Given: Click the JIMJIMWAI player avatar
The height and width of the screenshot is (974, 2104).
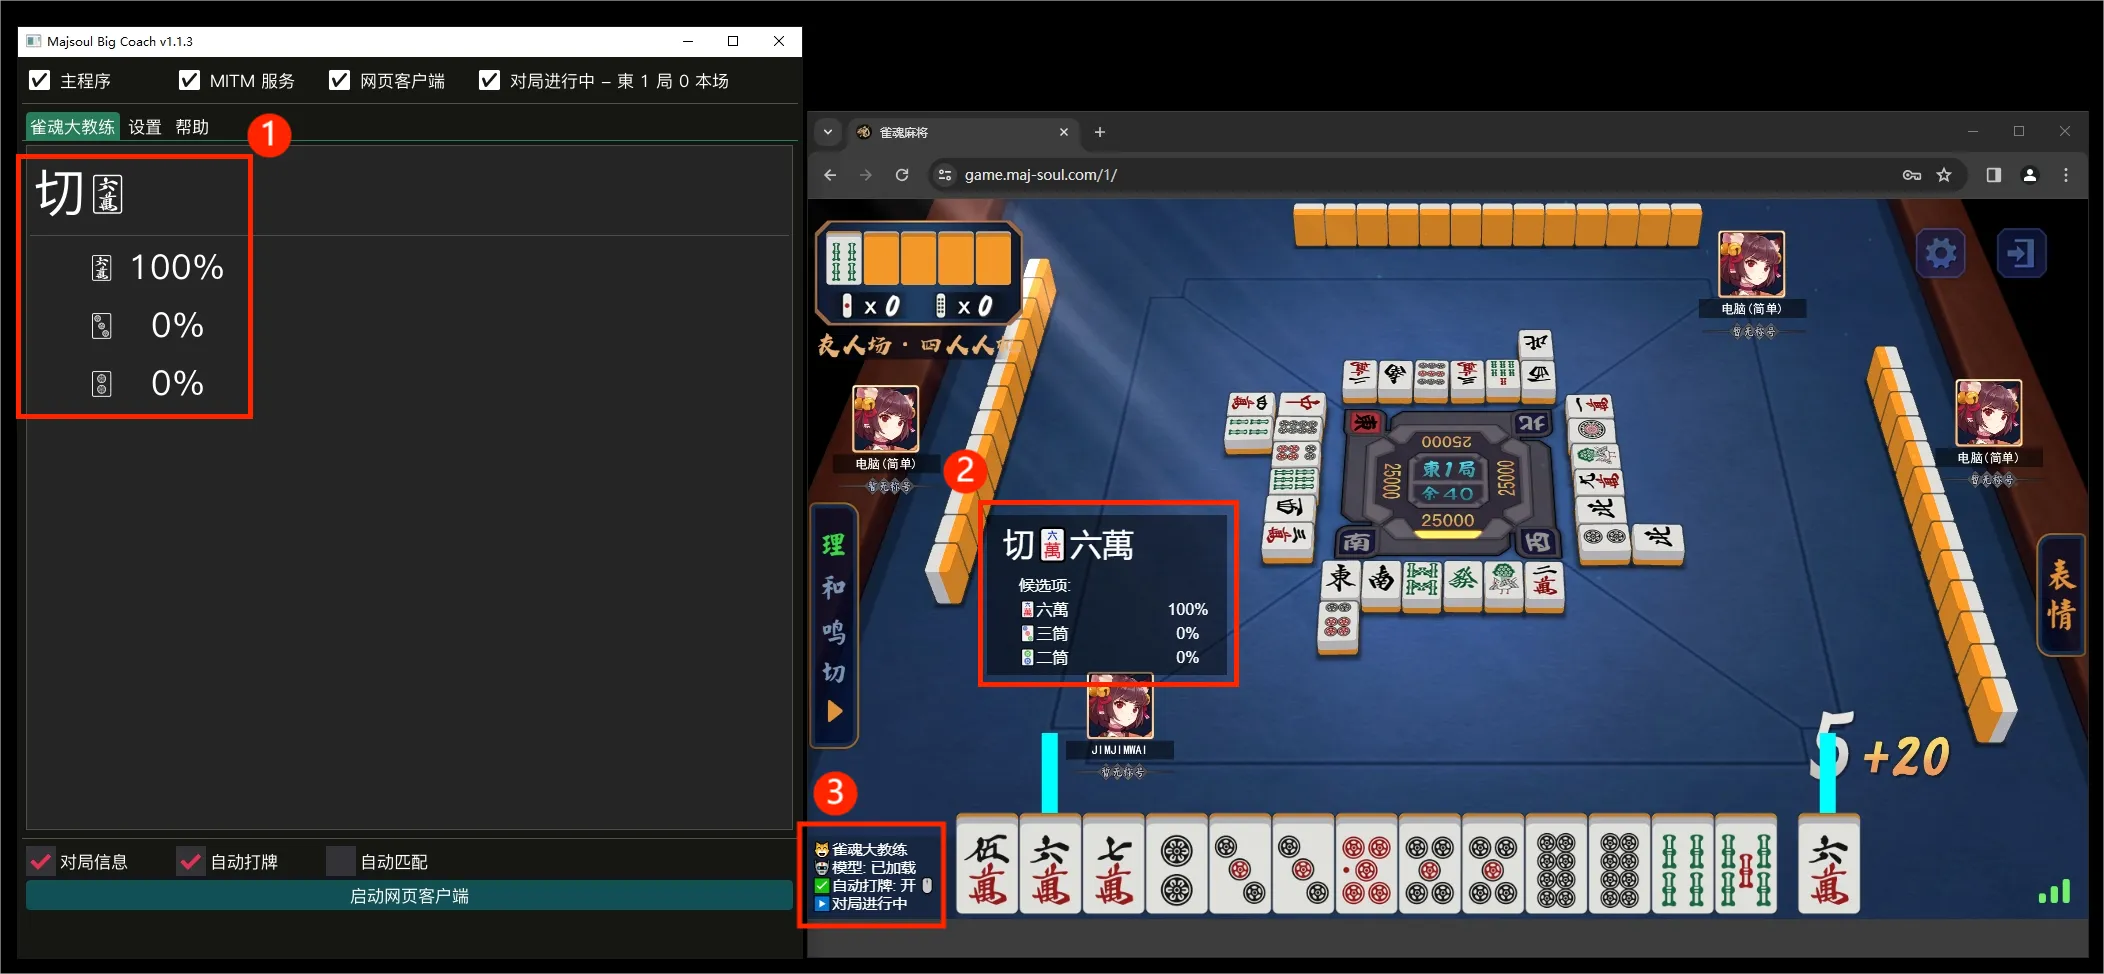Looking at the screenshot, I should [x=1120, y=707].
